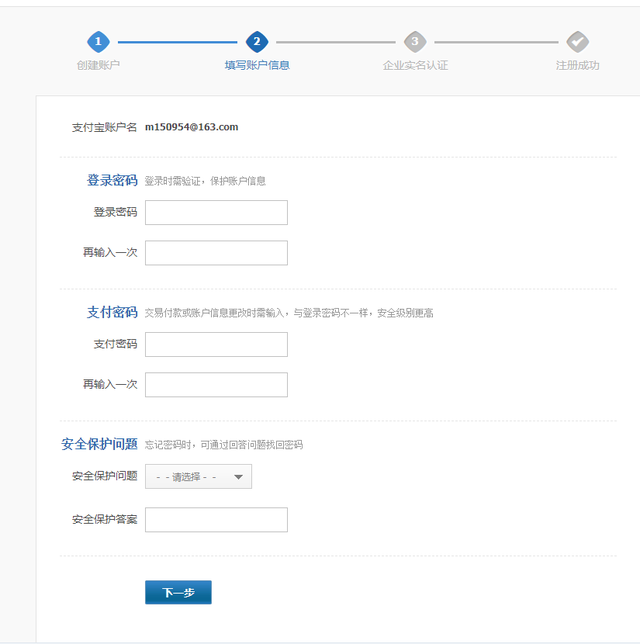This screenshot has height=644, width=640.
Task: Focus the 登录密码 input field
Action: click(x=216, y=212)
